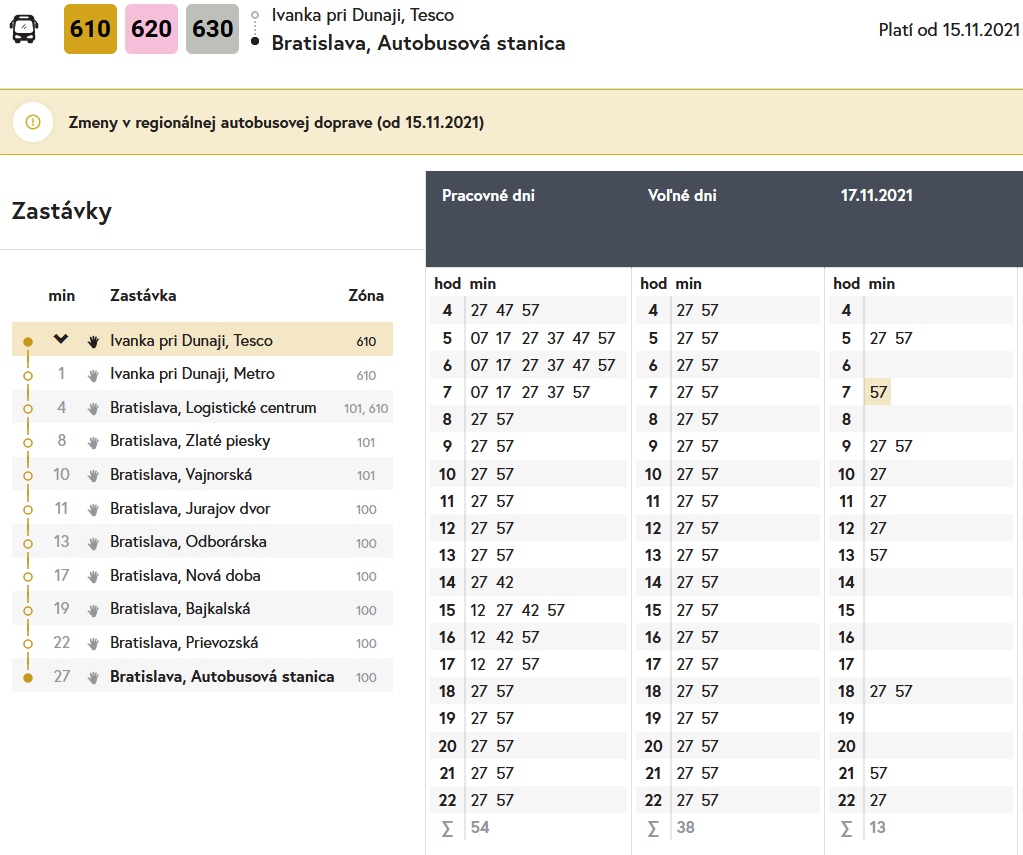Expand the chevron next to Ivanka pri Dunaji, Tesco
Viewport: 1023px width, 855px height.
tap(61, 340)
